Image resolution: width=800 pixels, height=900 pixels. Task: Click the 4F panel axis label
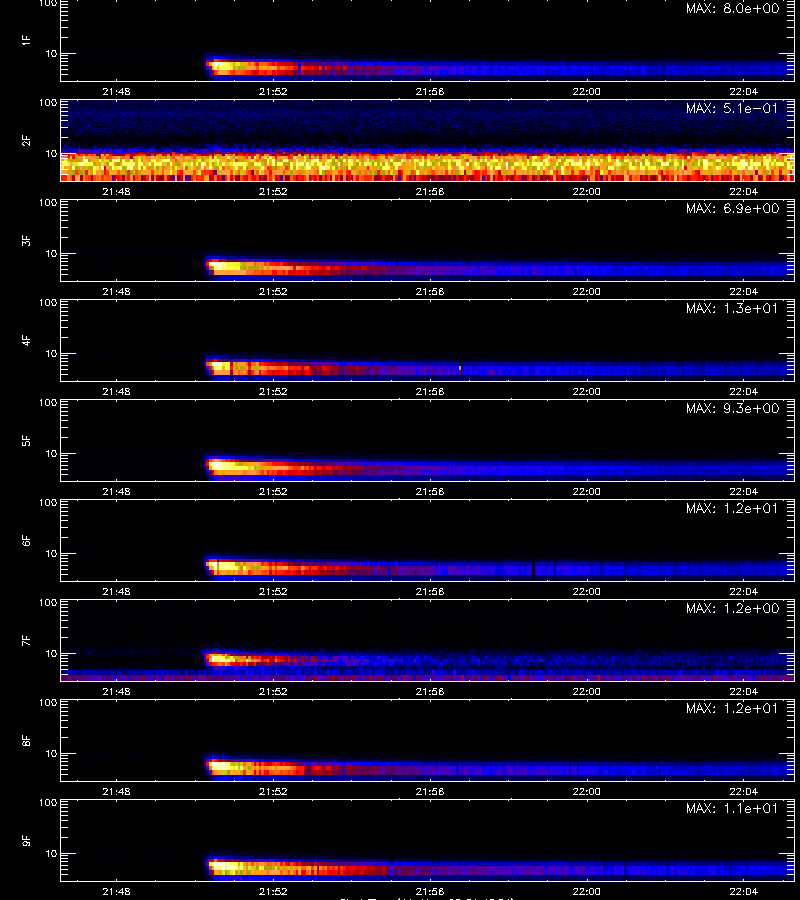[25, 340]
